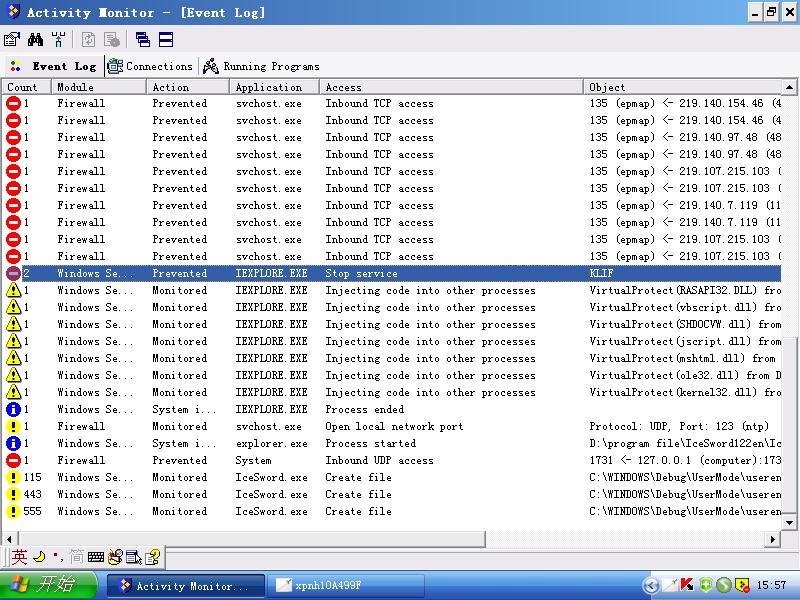Toggle the IME half-moon width mode
800x600 pixels.
tap(39, 557)
